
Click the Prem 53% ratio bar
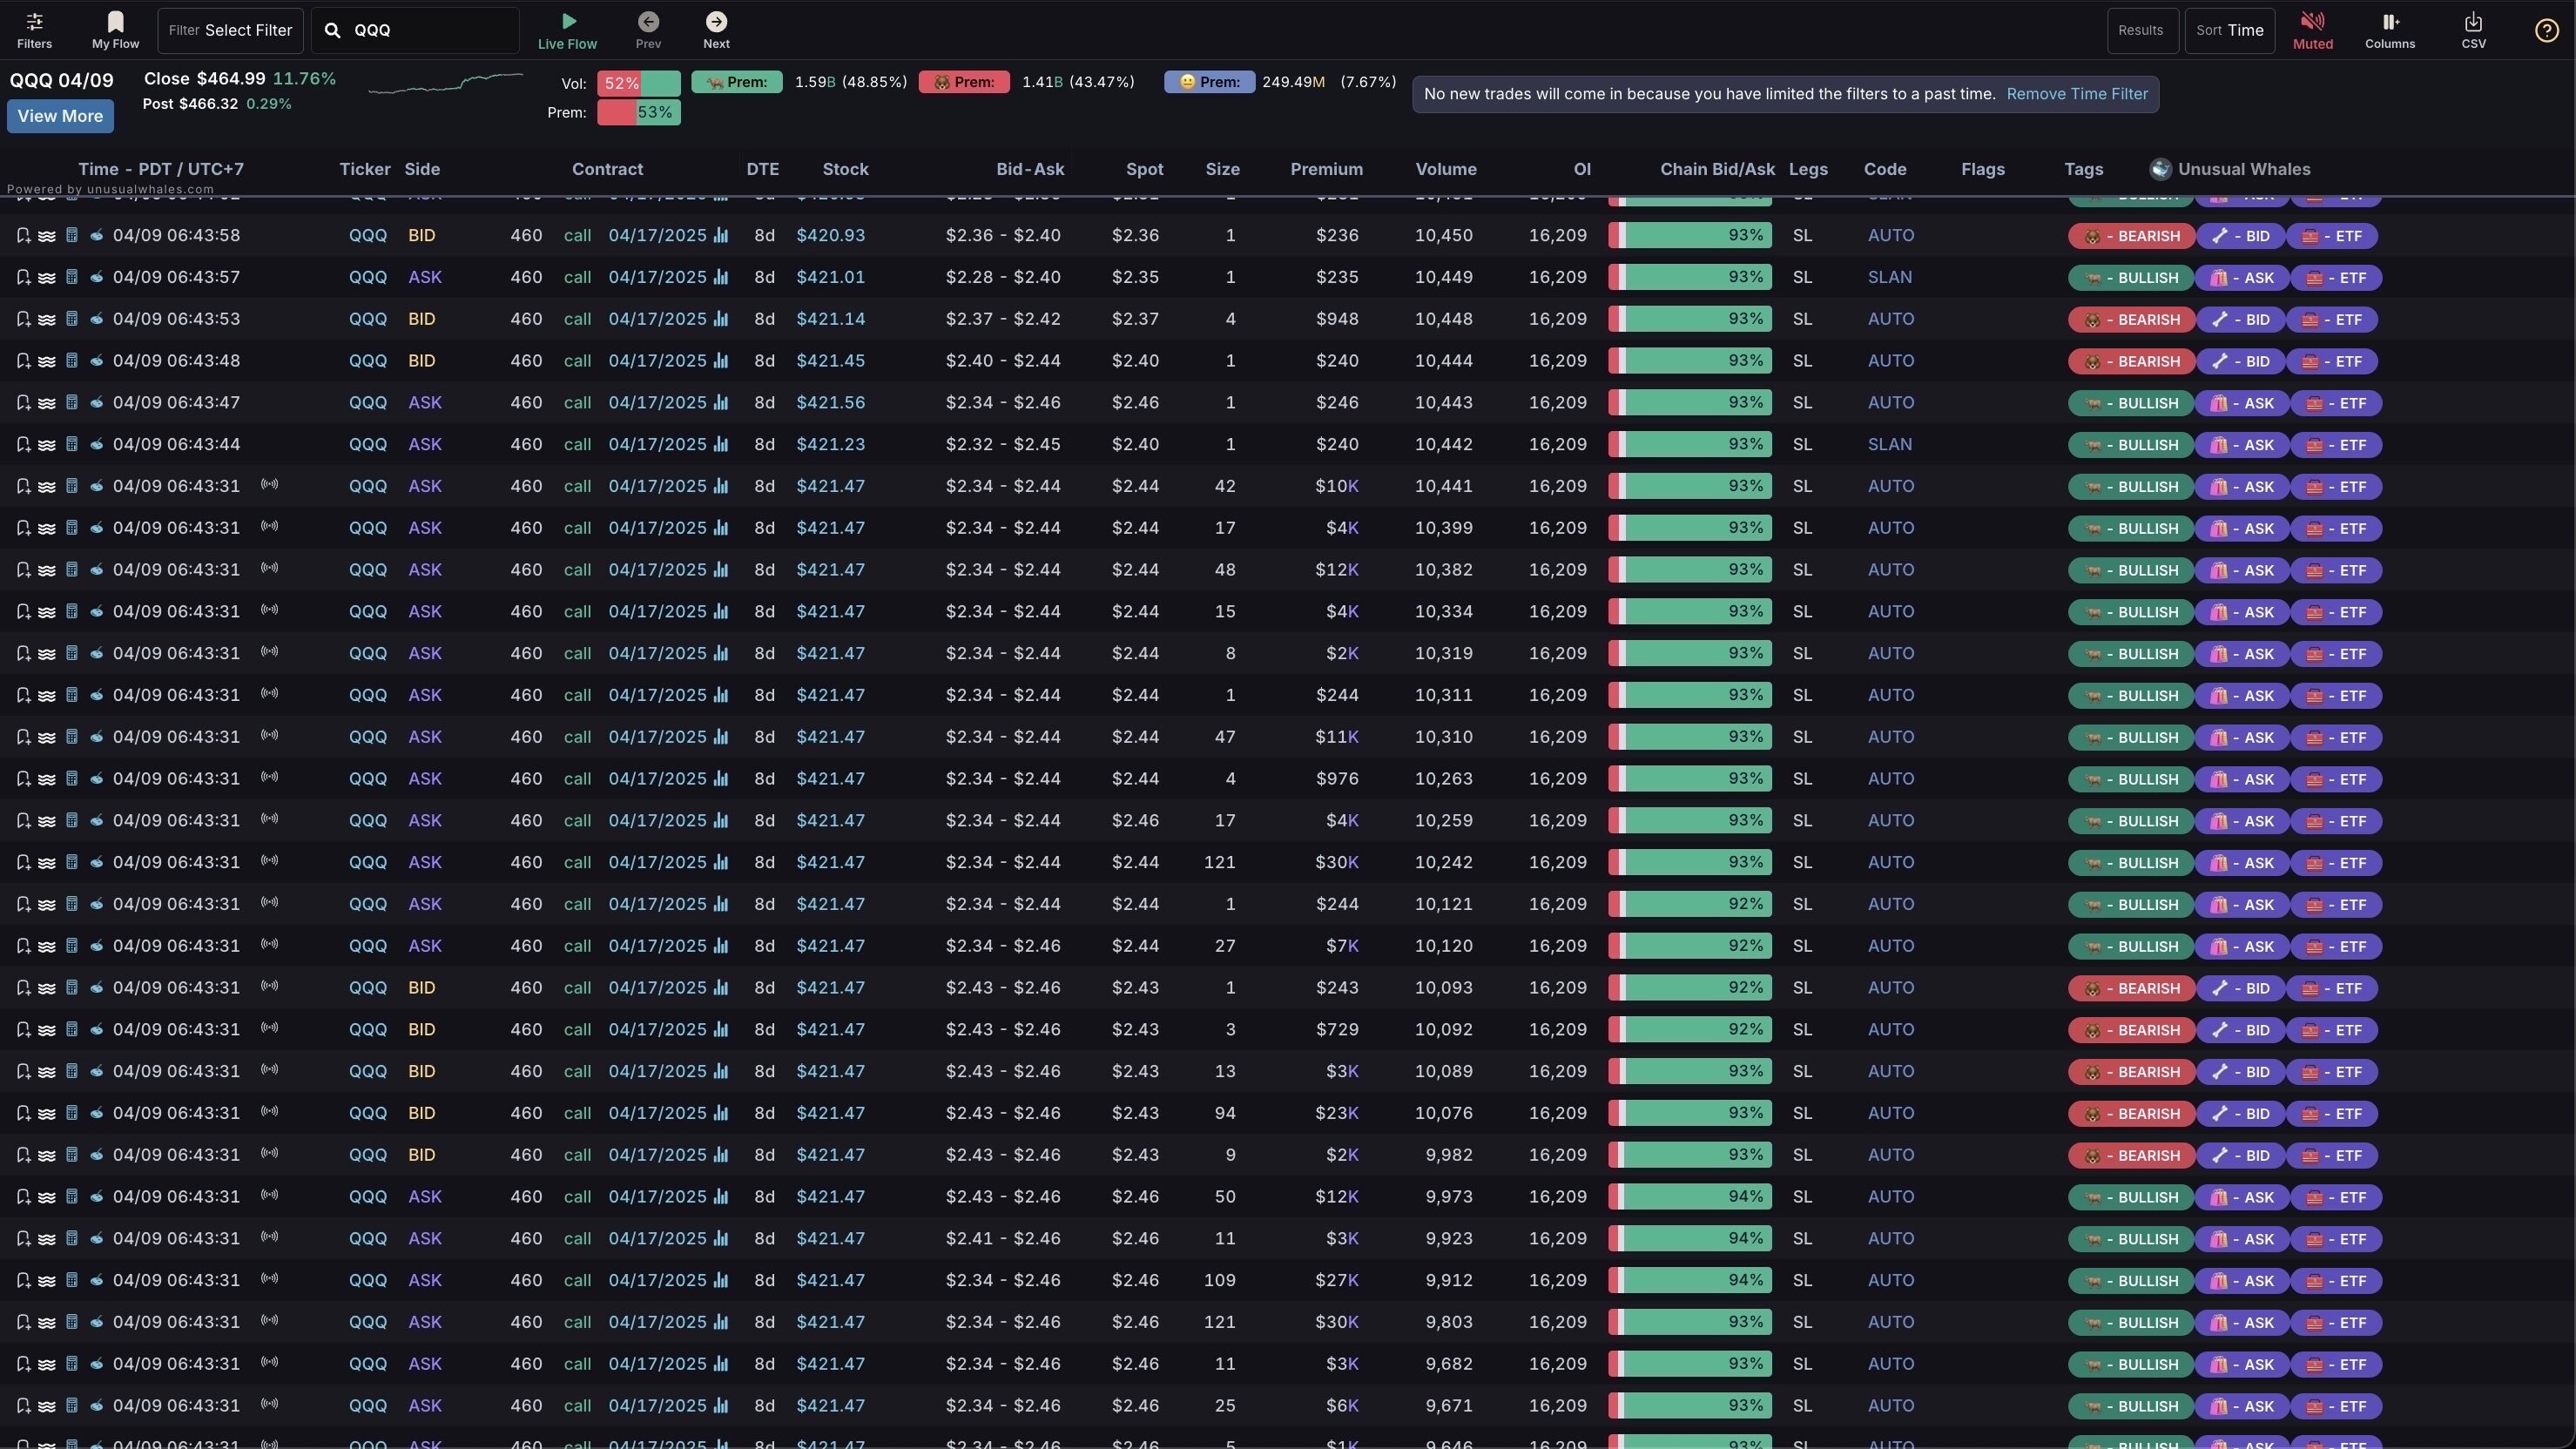[639, 113]
